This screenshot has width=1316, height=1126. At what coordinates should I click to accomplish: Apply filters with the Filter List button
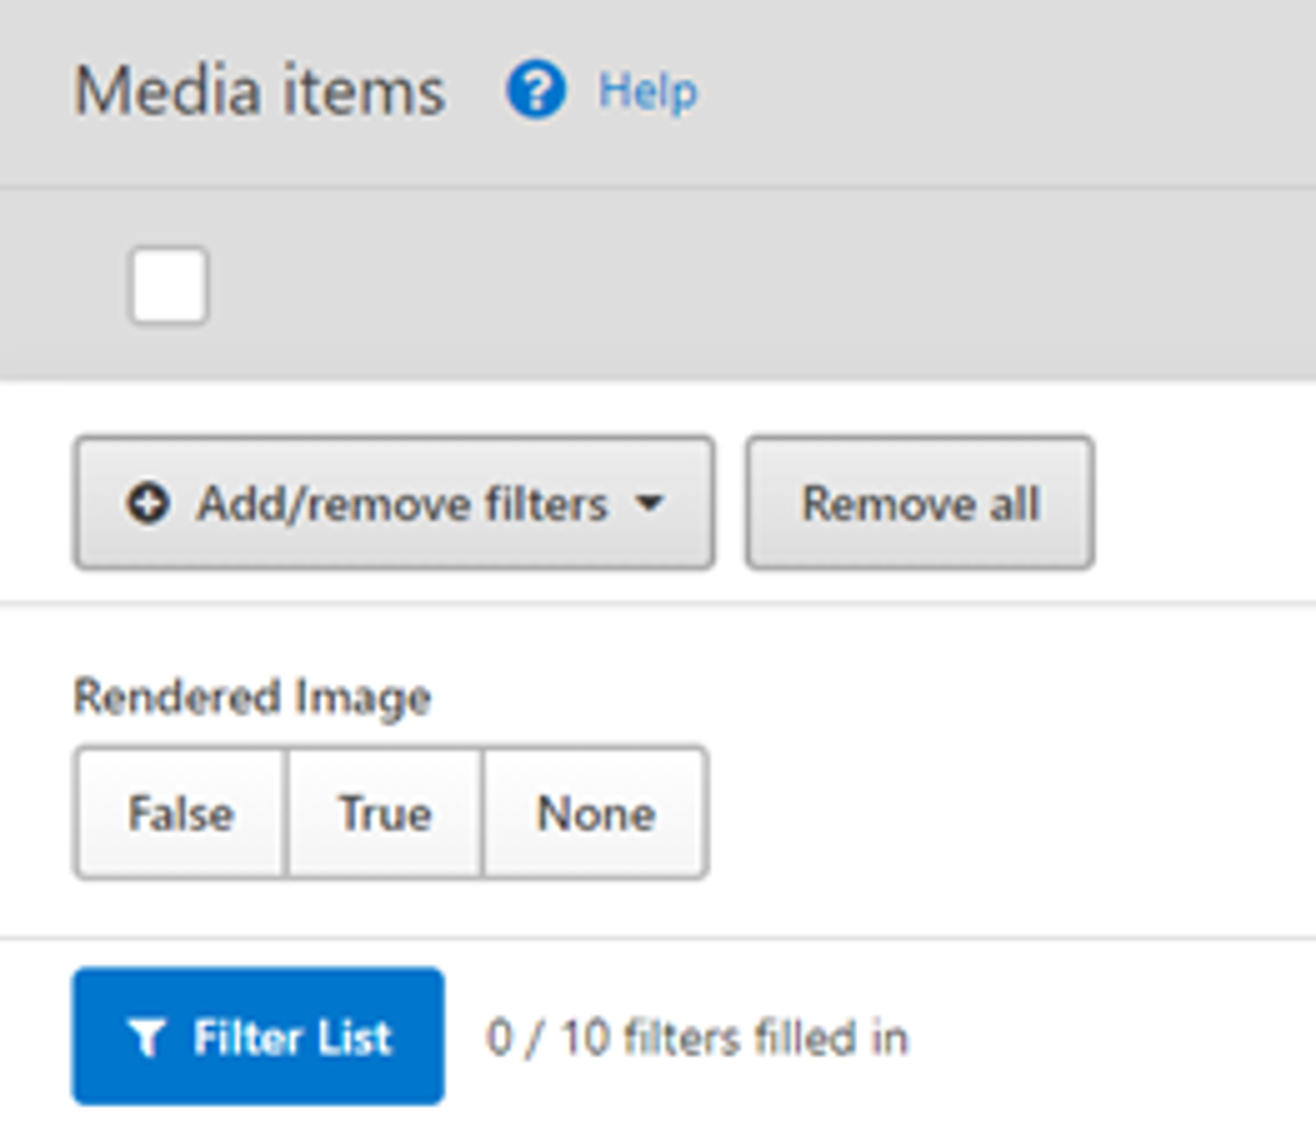(x=258, y=1037)
